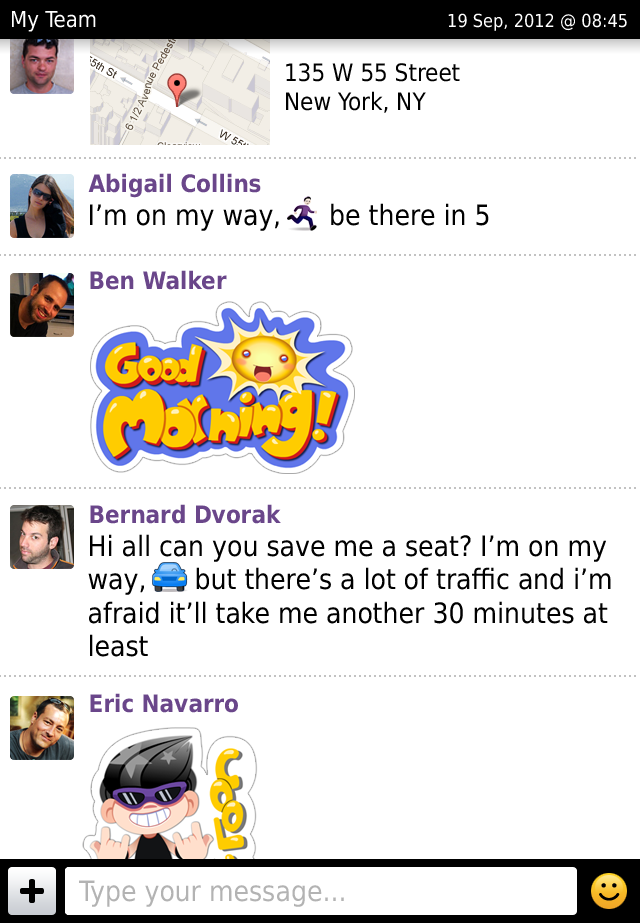Tap the Bernard Dvorak sender name
Image resolution: width=640 pixels, height=923 pixels.
click(185, 515)
